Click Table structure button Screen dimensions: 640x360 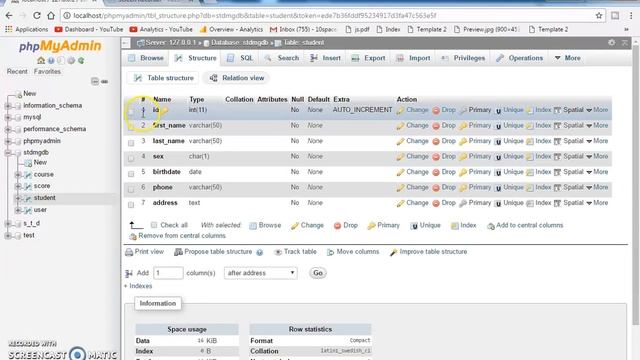click(x=164, y=78)
